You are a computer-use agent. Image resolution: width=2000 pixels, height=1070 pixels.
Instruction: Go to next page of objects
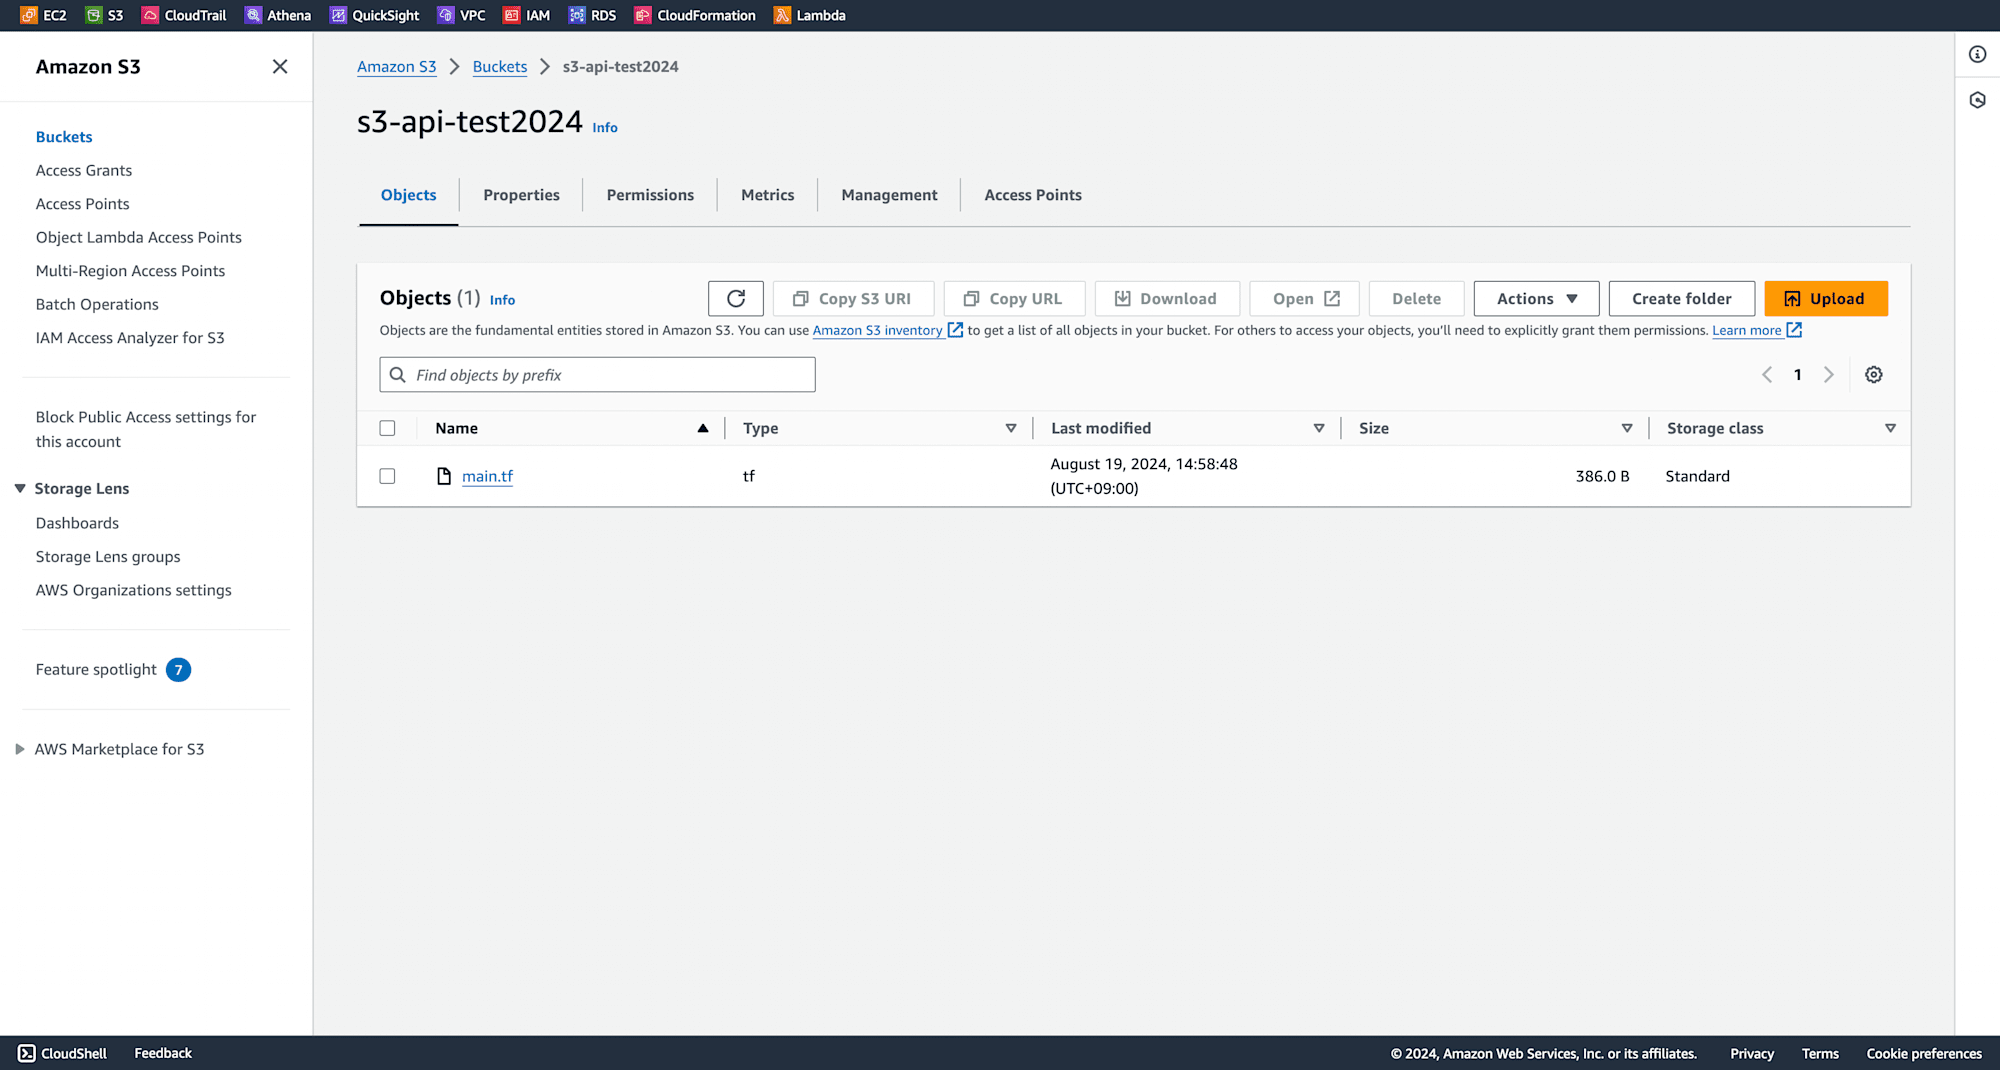pyautogui.click(x=1829, y=374)
